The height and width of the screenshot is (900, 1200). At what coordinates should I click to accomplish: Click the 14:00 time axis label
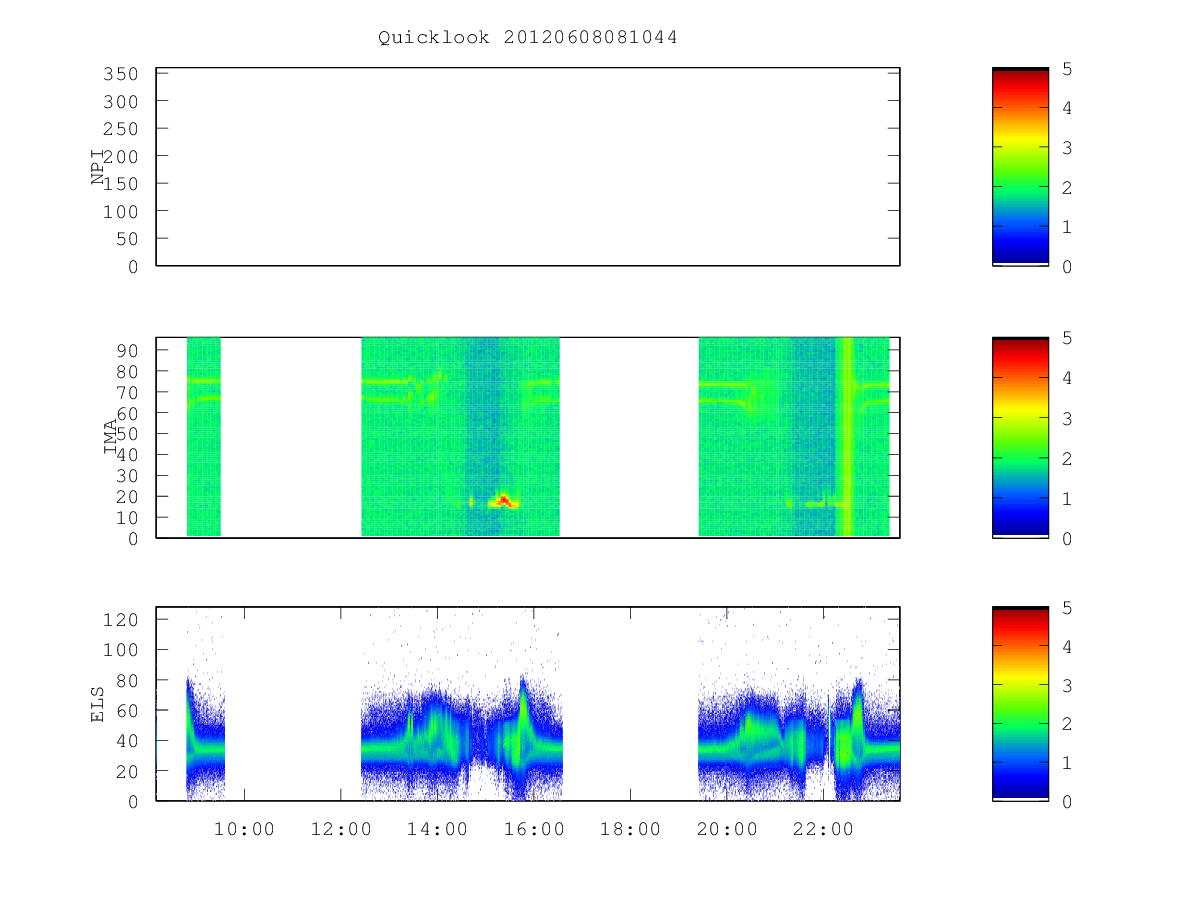point(438,829)
